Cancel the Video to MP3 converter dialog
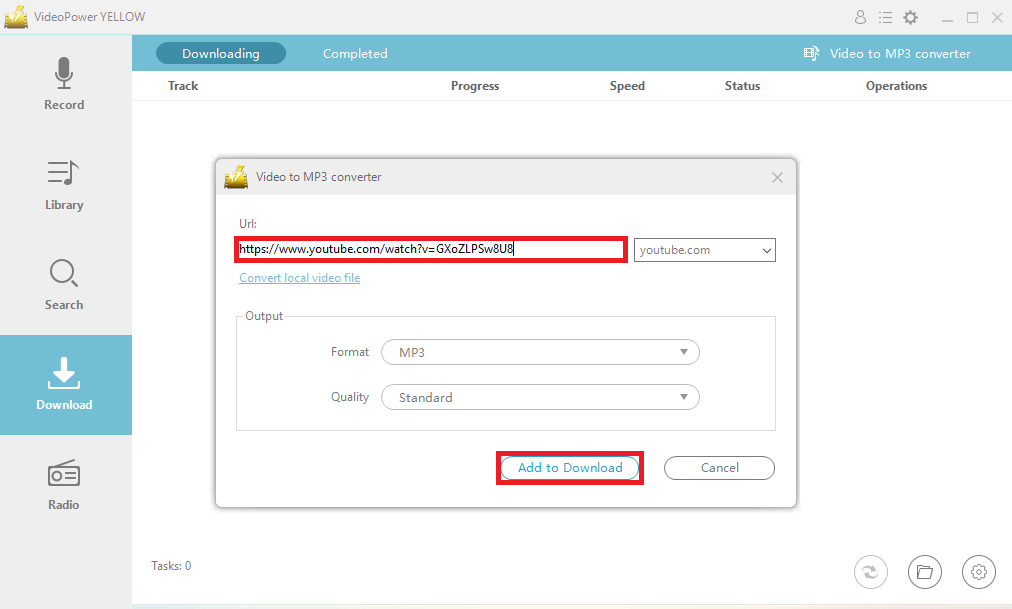This screenshot has width=1012, height=609. point(719,468)
